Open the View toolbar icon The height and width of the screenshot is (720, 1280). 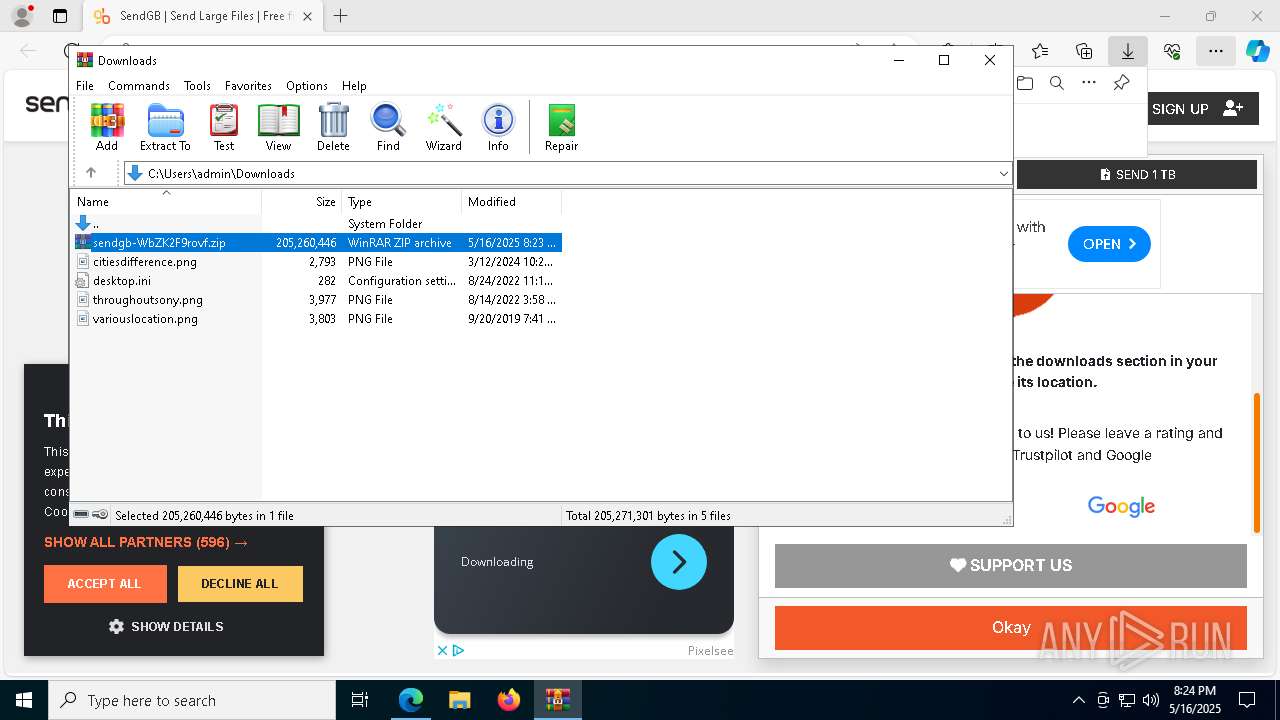click(278, 127)
